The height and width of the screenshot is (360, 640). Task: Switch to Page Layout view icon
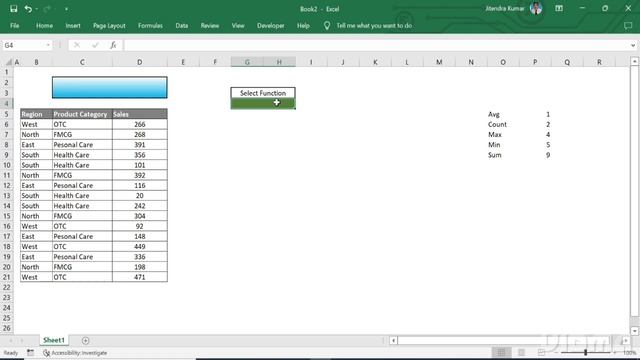click(x=521, y=352)
